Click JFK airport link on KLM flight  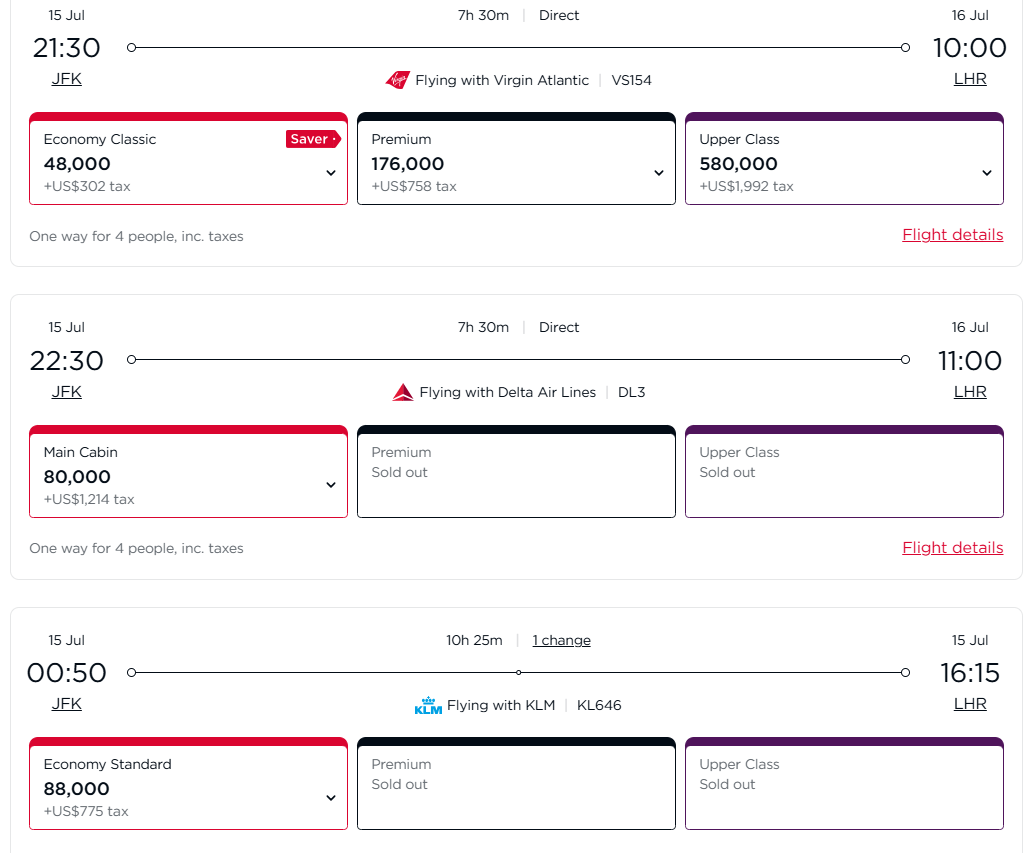(x=67, y=703)
